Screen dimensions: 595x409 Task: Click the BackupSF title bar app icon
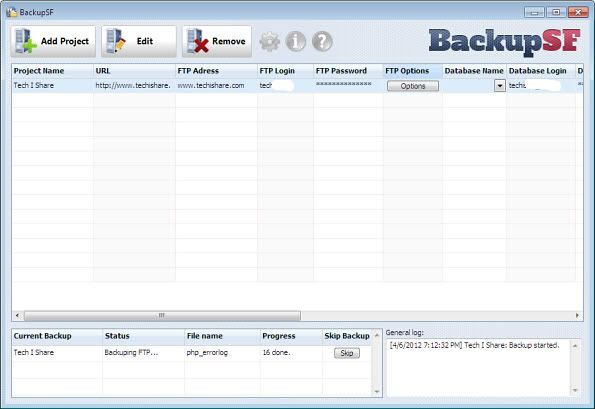(x=11, y=12)
